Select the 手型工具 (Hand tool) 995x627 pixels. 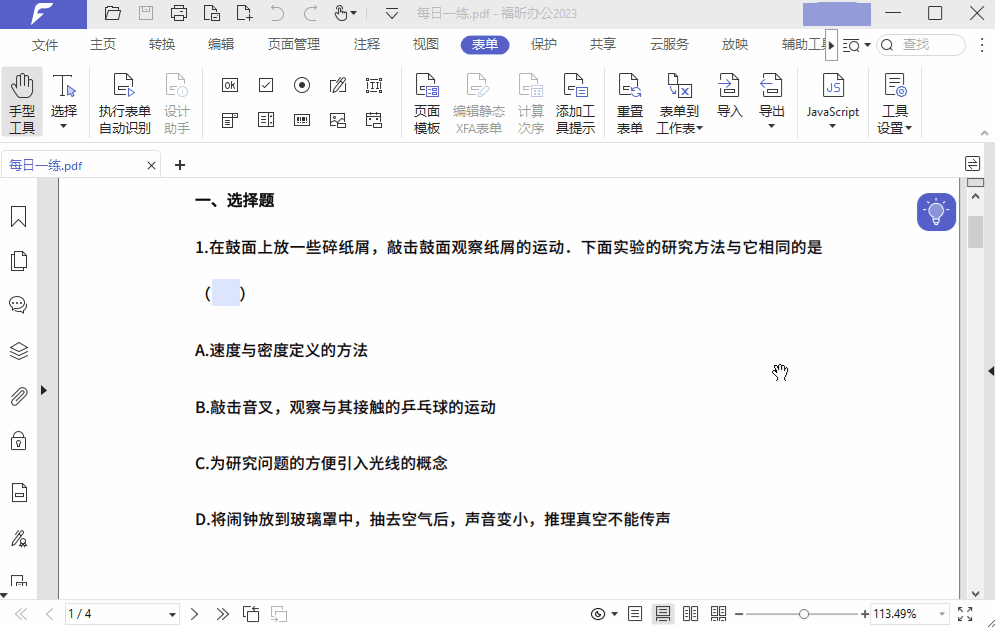(21, 100)
